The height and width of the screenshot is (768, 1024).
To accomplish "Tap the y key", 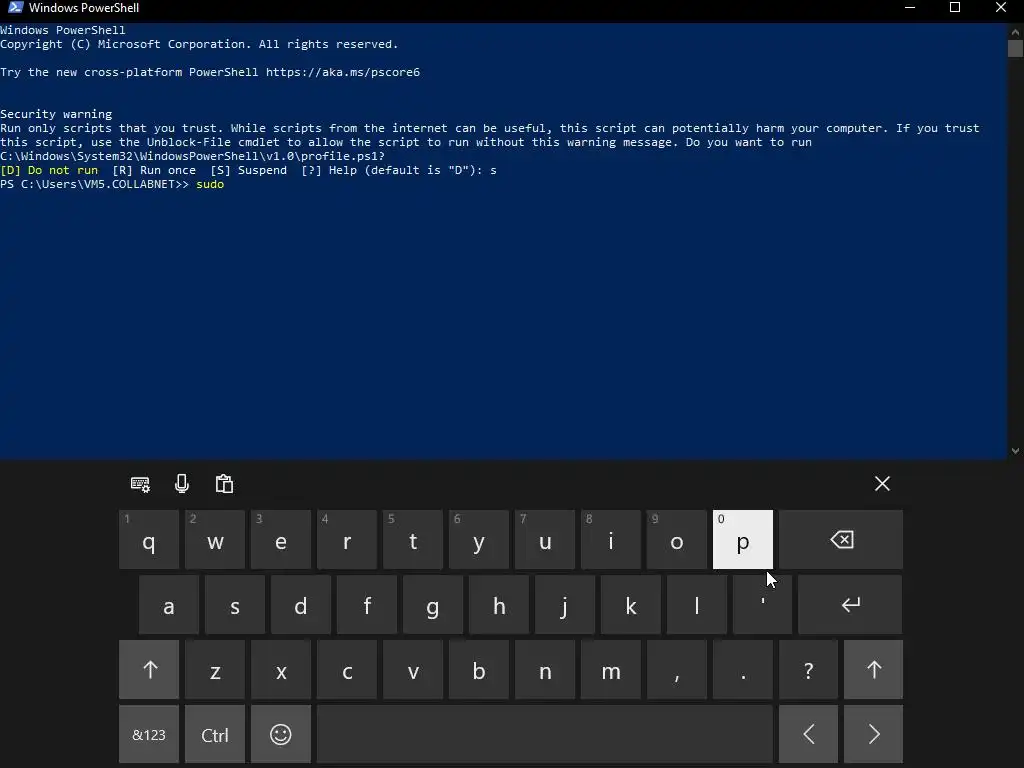I will click(x=479, y=539).
